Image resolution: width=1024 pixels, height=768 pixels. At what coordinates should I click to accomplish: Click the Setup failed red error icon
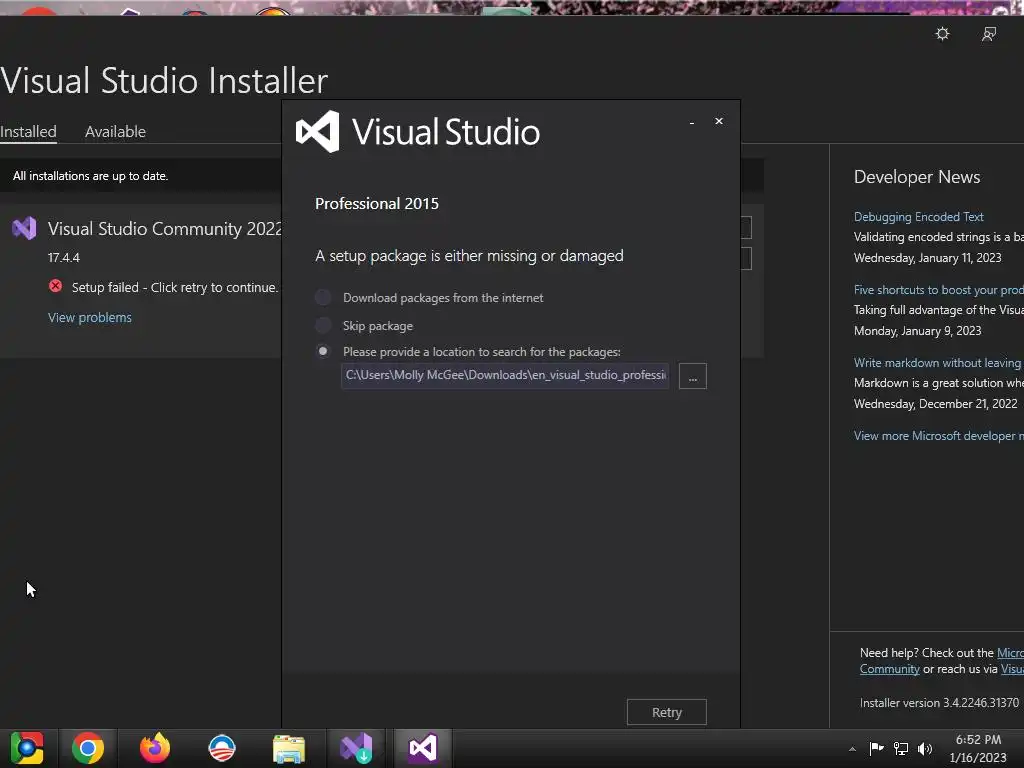(56, 286)
